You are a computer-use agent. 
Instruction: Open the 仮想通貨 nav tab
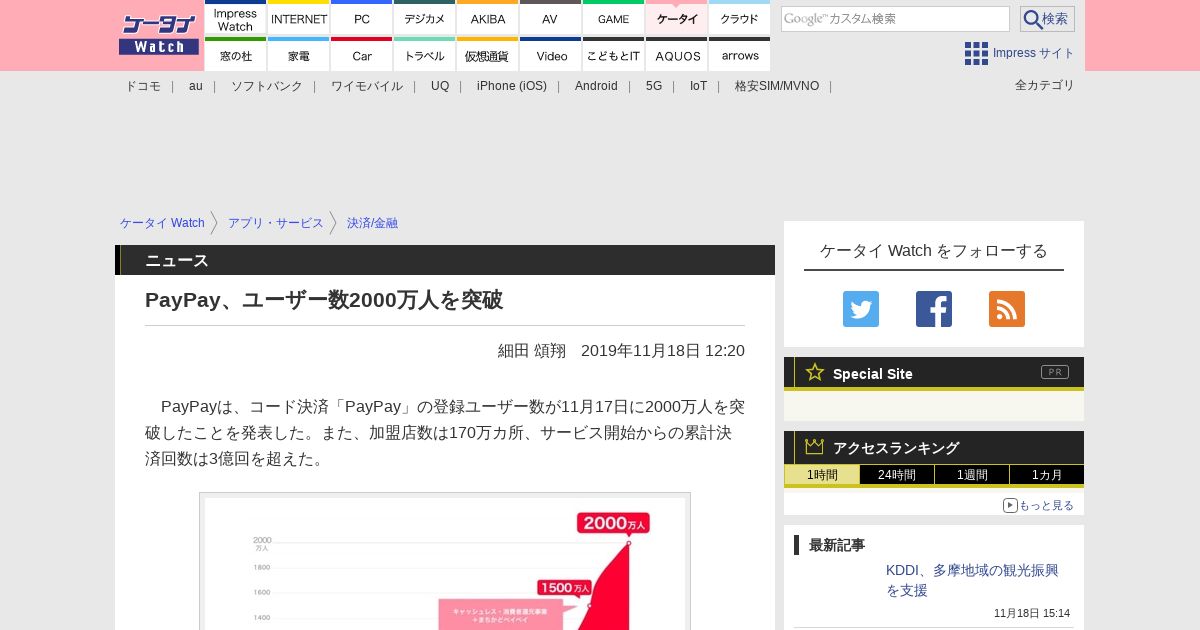click(488, 55)
